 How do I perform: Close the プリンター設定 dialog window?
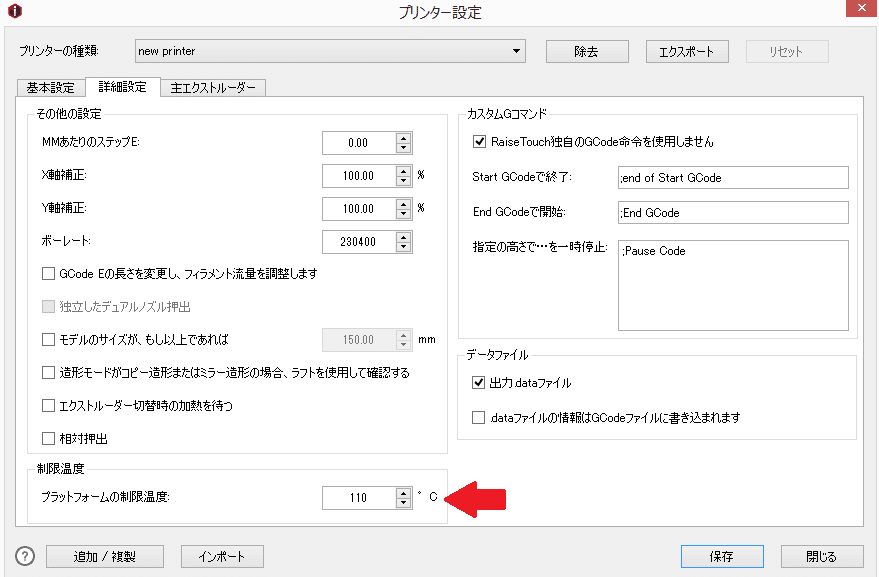tap(862, 8)
